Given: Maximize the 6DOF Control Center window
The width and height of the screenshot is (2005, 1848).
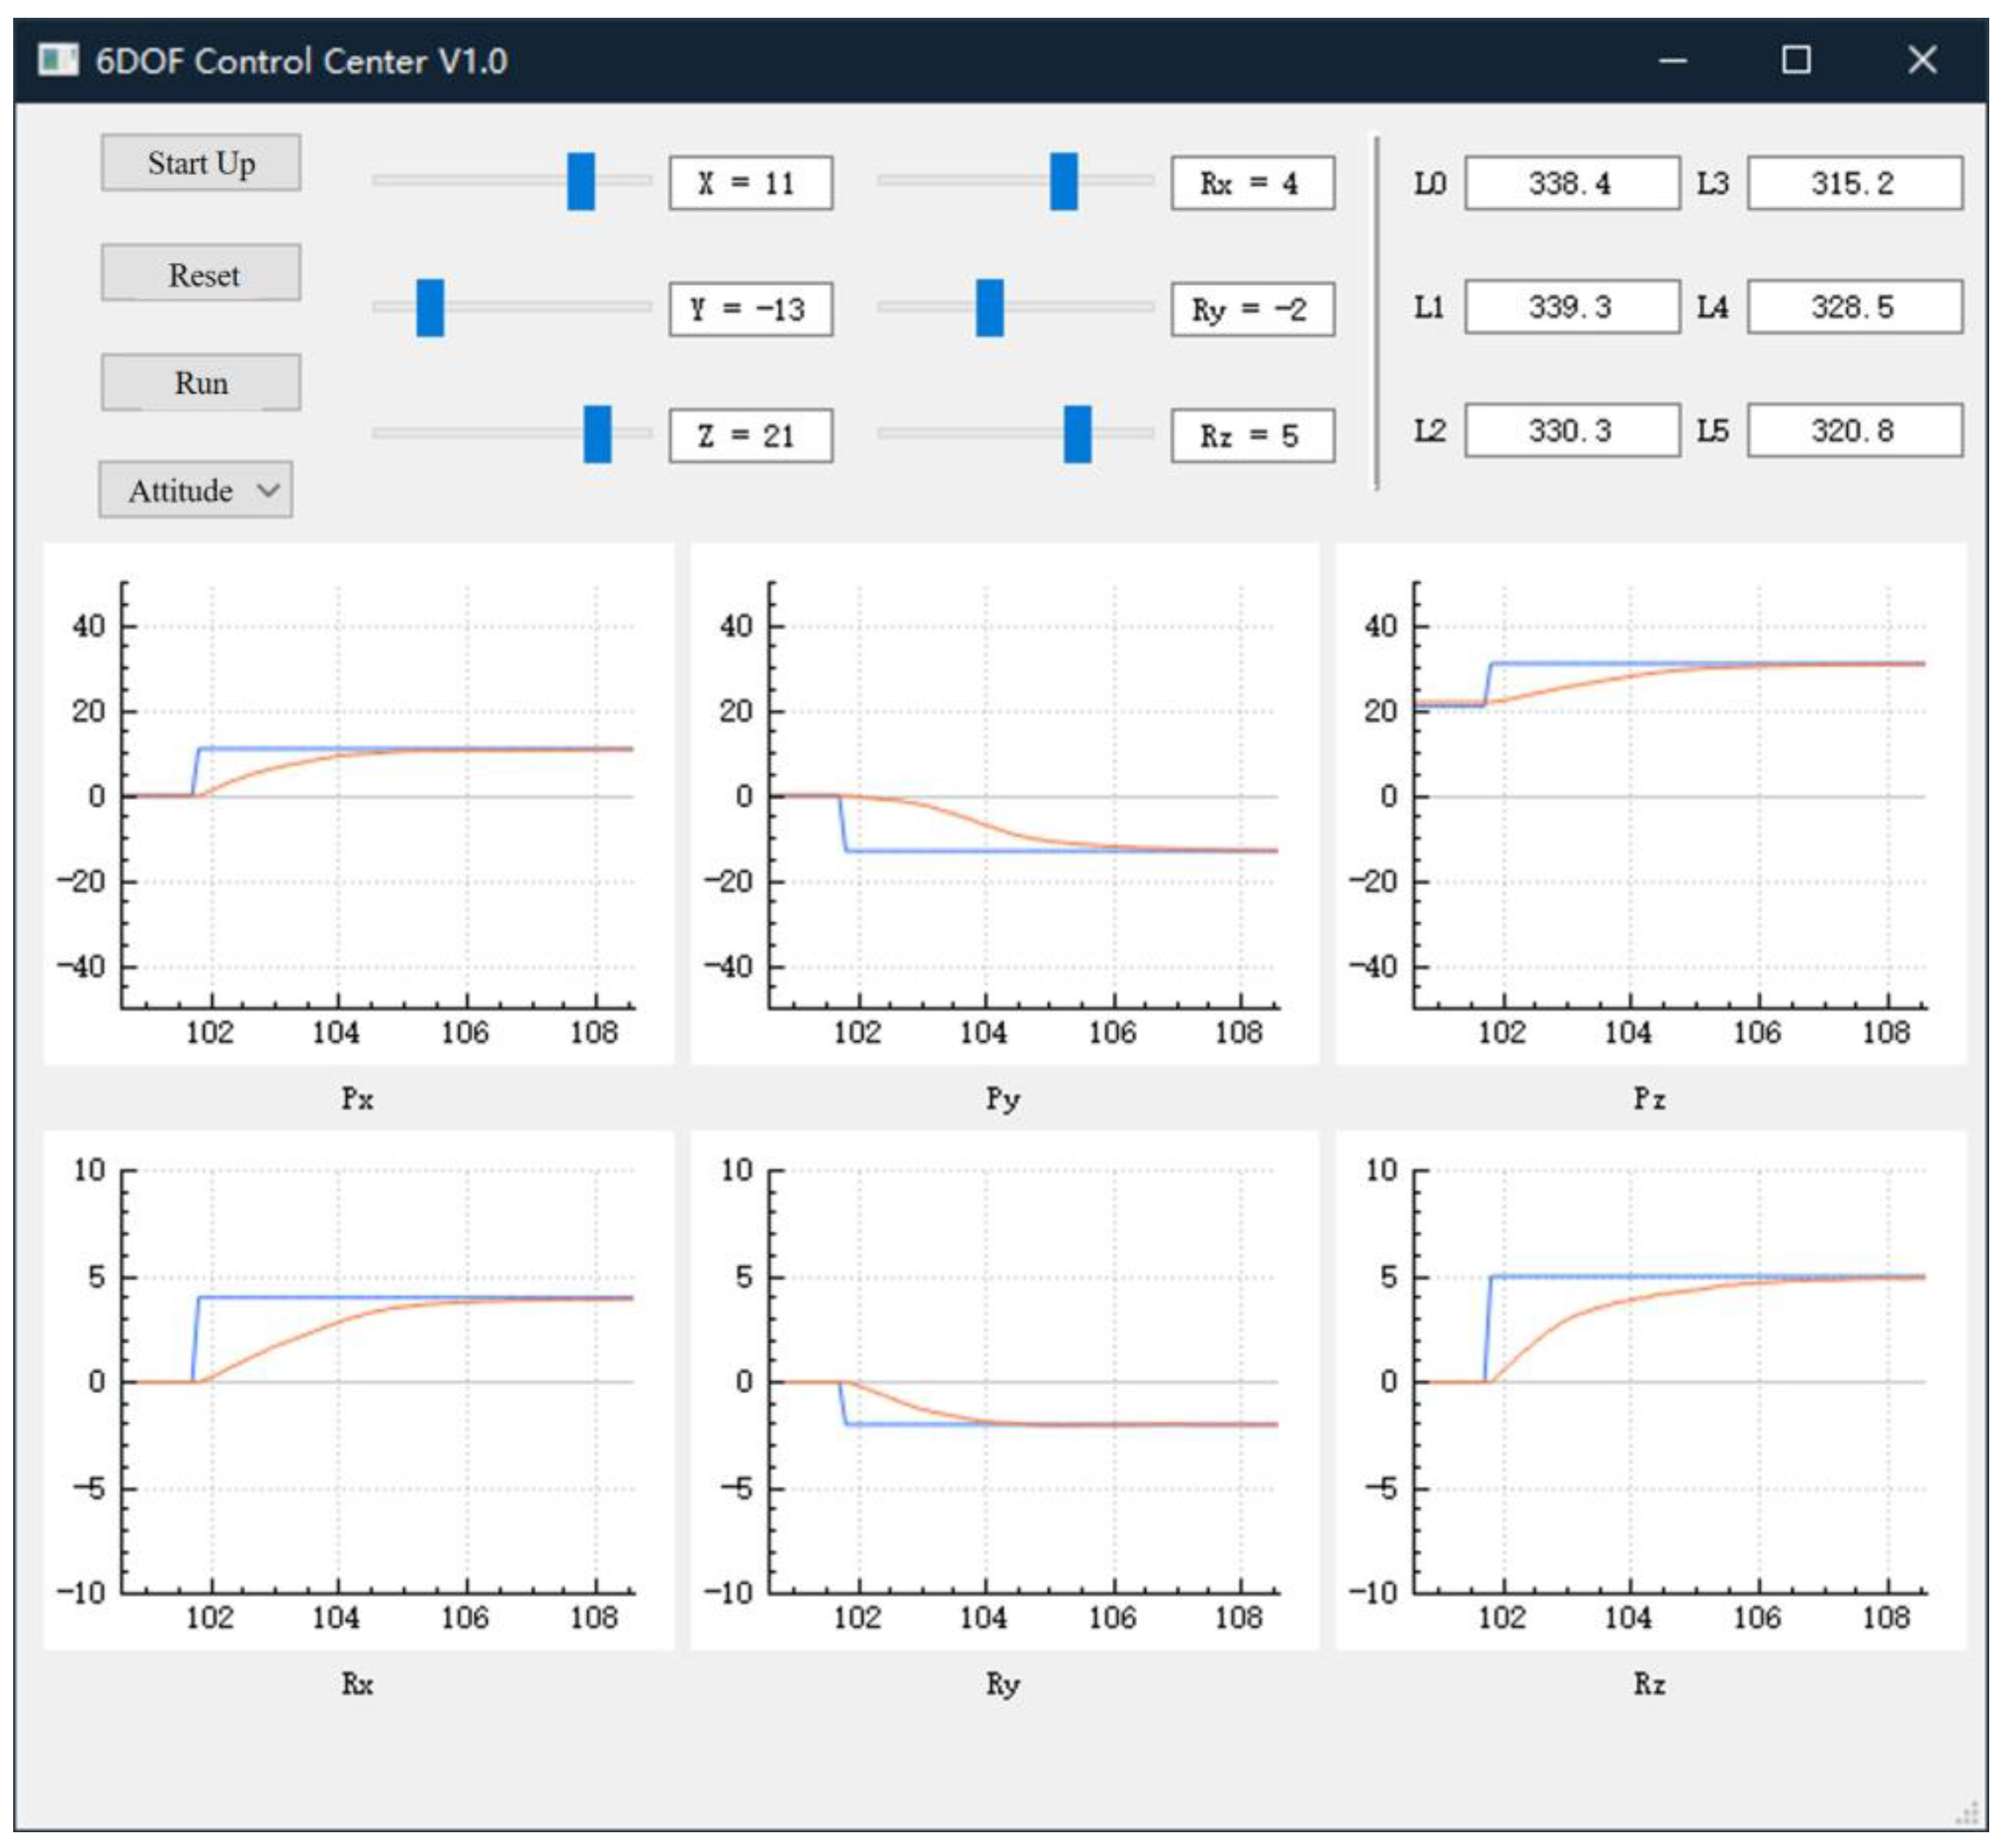Looking at the screenshot, I should (1796, 60).
